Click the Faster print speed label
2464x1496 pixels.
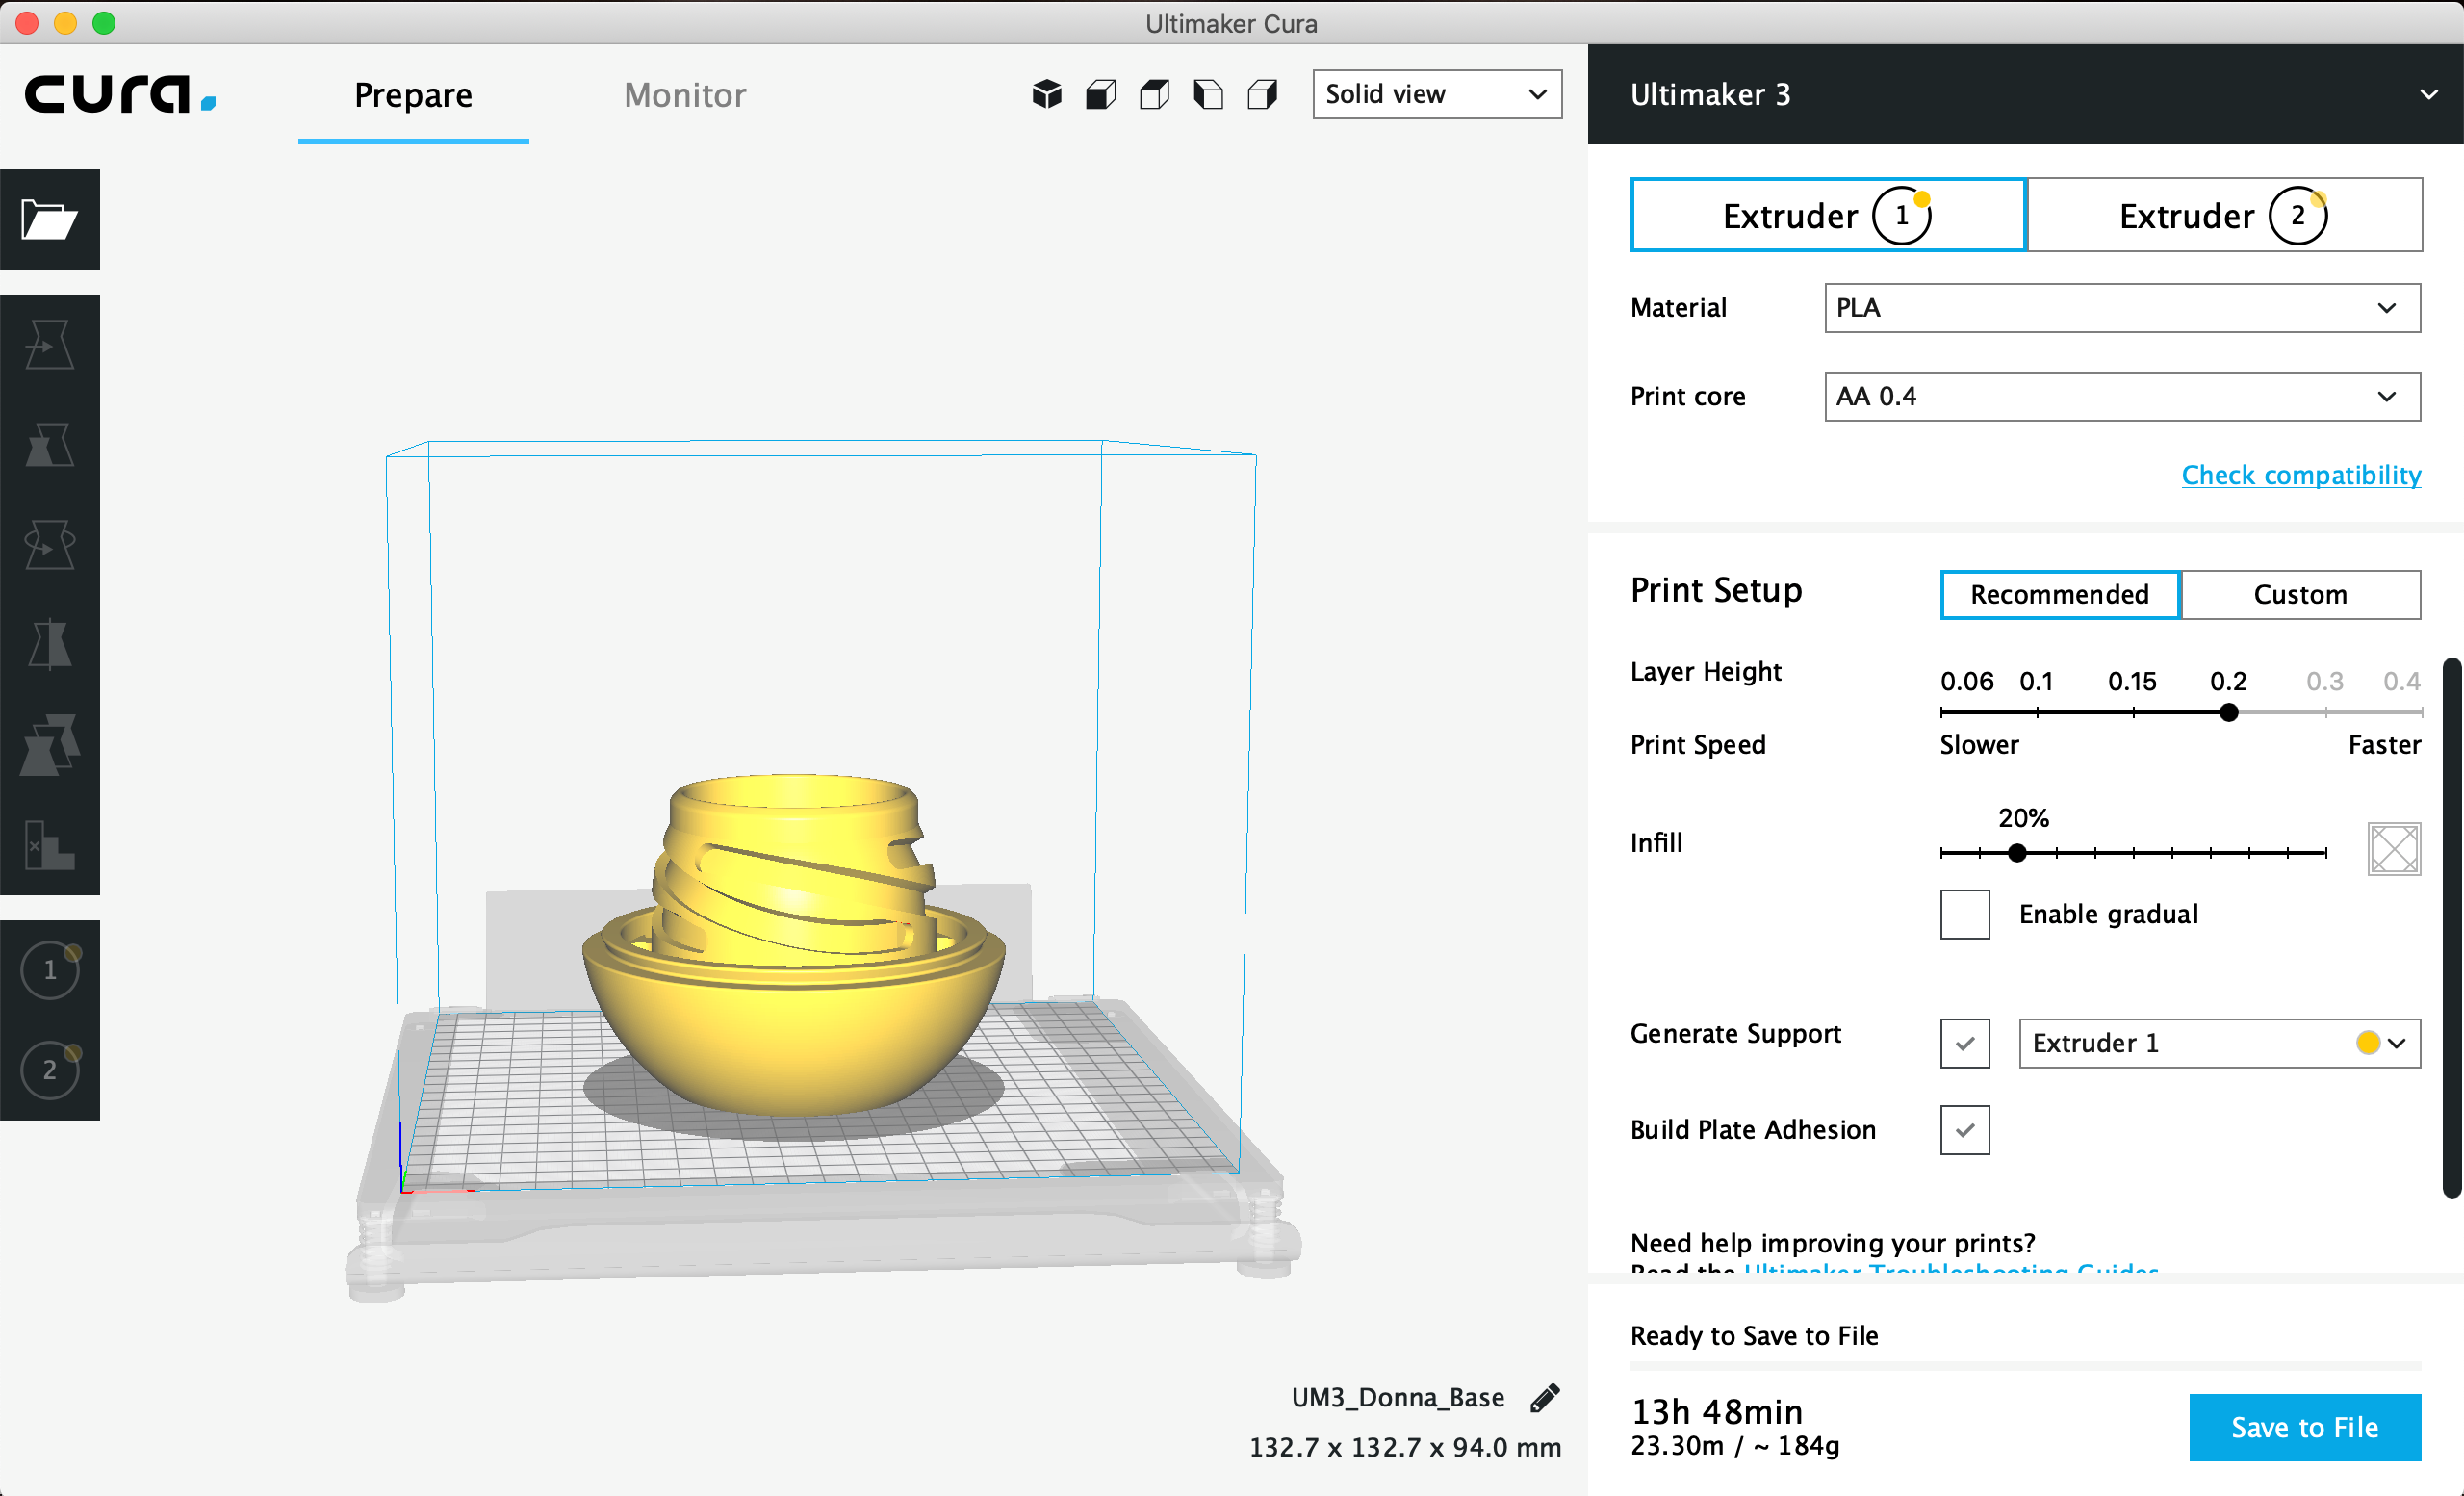pos(2384,745)
